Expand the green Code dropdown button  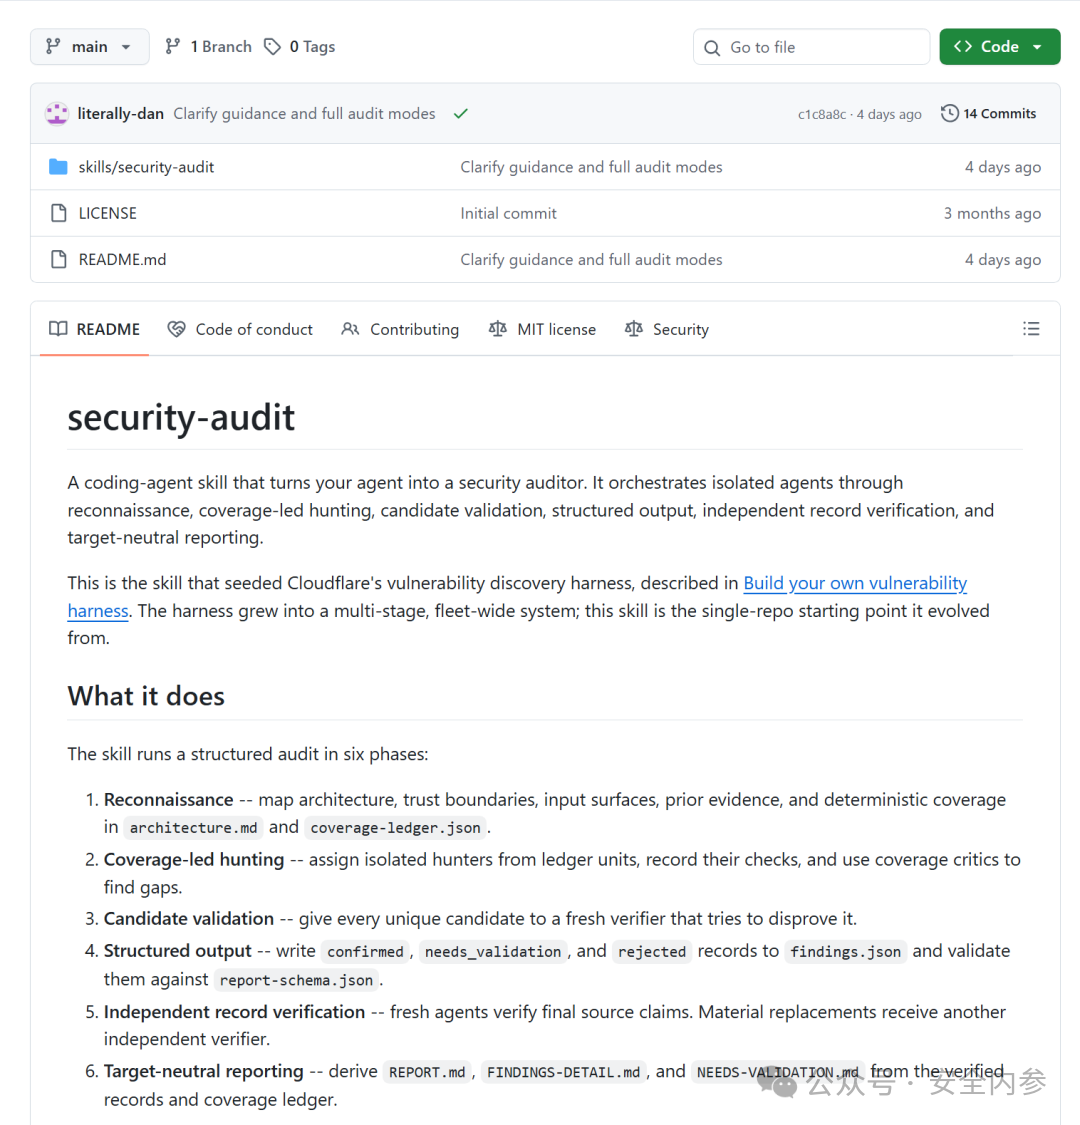(x=999, y=47)
